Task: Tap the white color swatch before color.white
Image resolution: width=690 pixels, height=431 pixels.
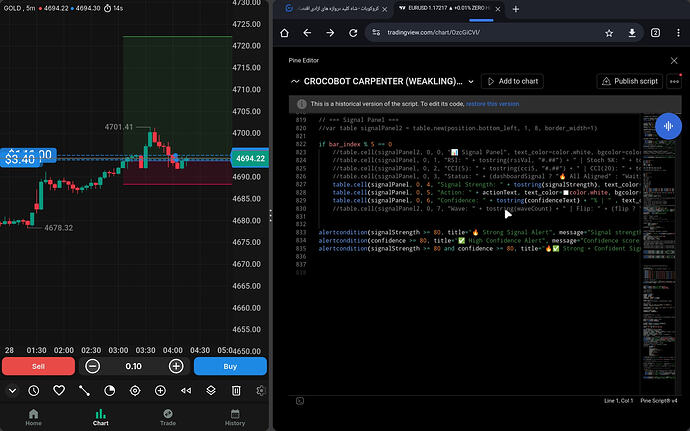Action: [566, 192]
